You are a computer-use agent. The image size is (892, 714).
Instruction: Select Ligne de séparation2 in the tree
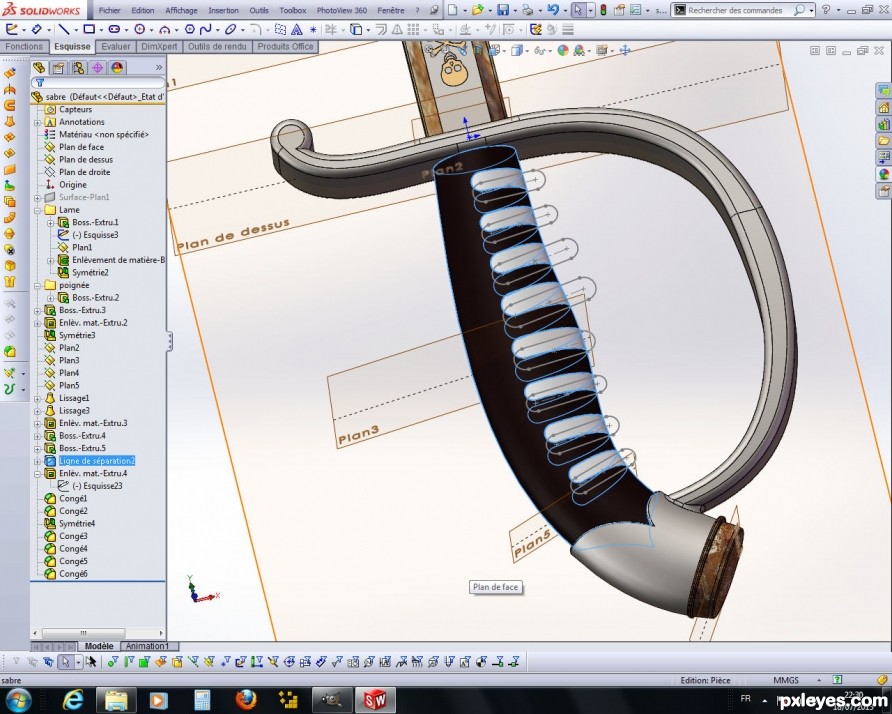tap(97, 461)
